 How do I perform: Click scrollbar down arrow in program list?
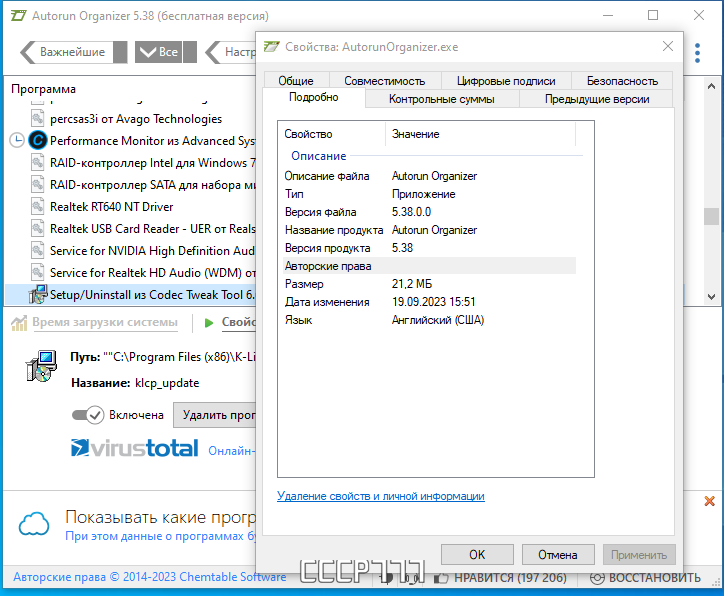711,296
